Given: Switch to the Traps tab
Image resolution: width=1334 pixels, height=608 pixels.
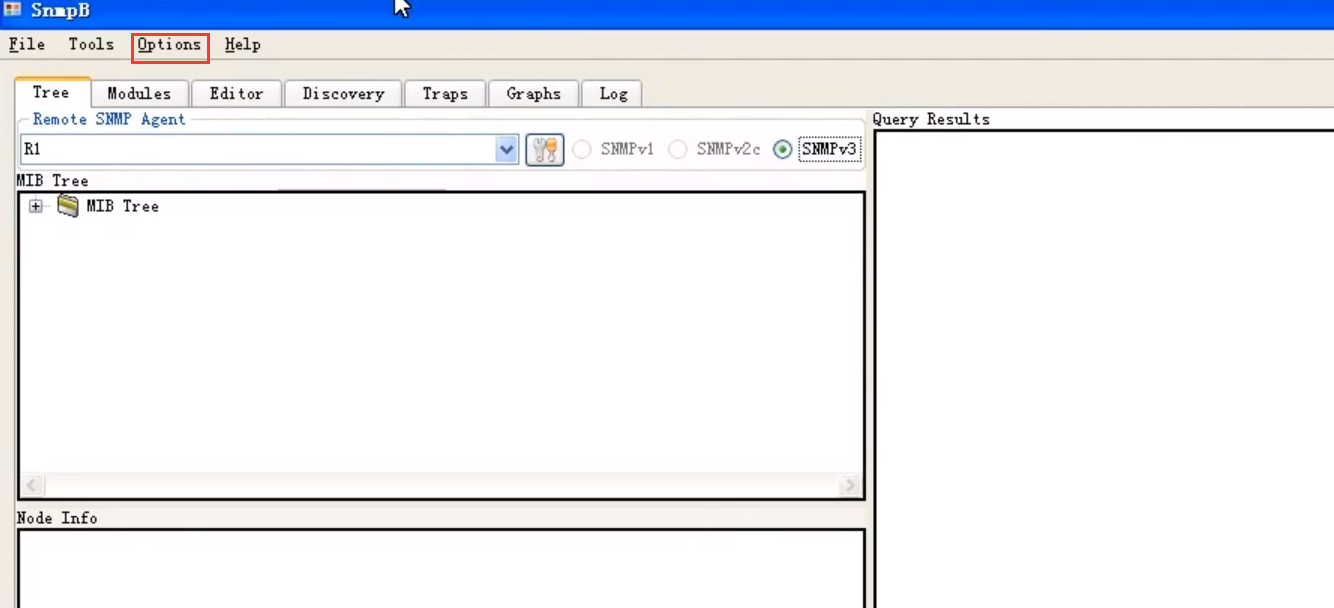Looking at the screenshot, I should click(444, 93).
